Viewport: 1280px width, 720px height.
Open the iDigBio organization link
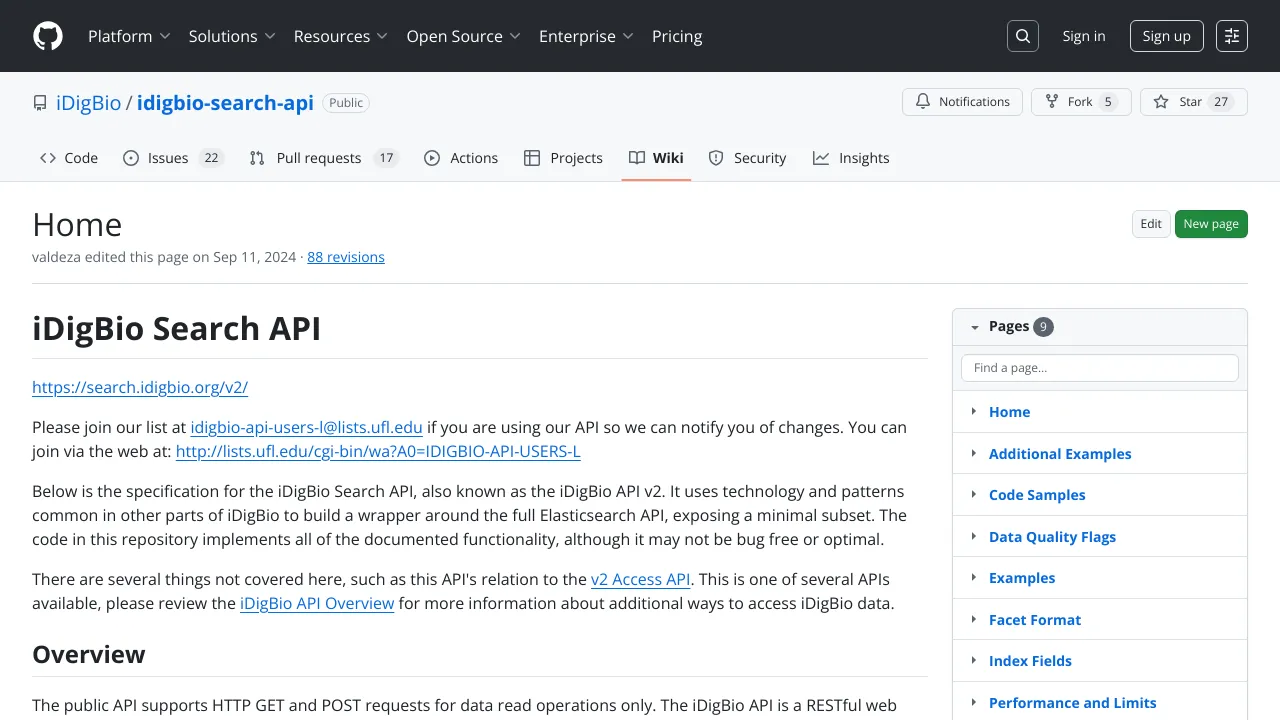coord(88,103)
